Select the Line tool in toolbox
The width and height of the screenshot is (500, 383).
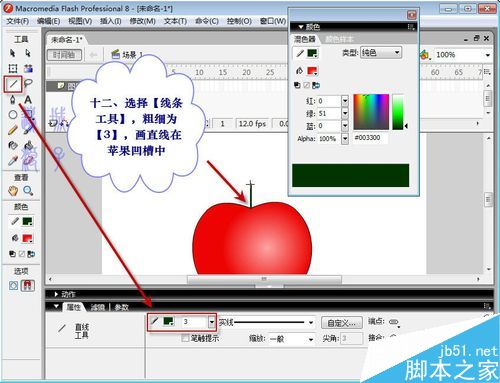tap(13, 84)
